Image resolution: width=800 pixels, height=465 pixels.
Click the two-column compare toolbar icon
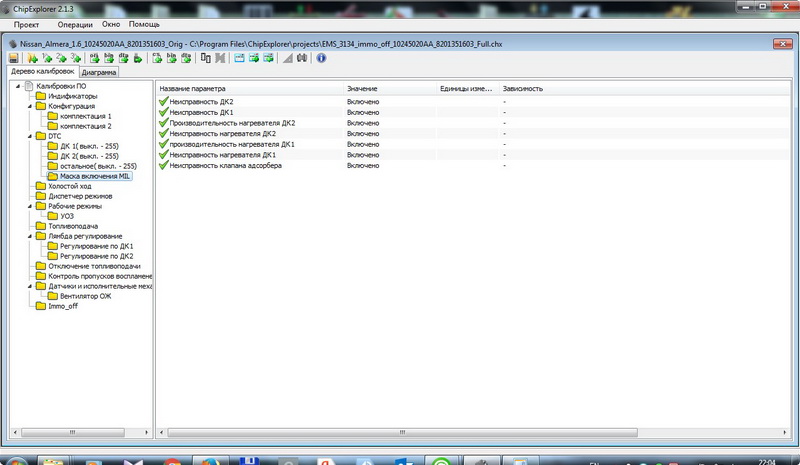click(205, 59)
